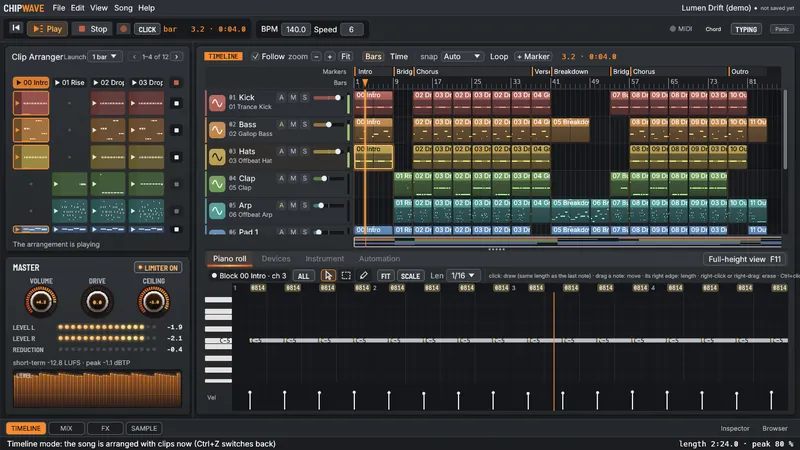
Task: Select the pointer tool in piano roll
Action: (x=328, y=276)
